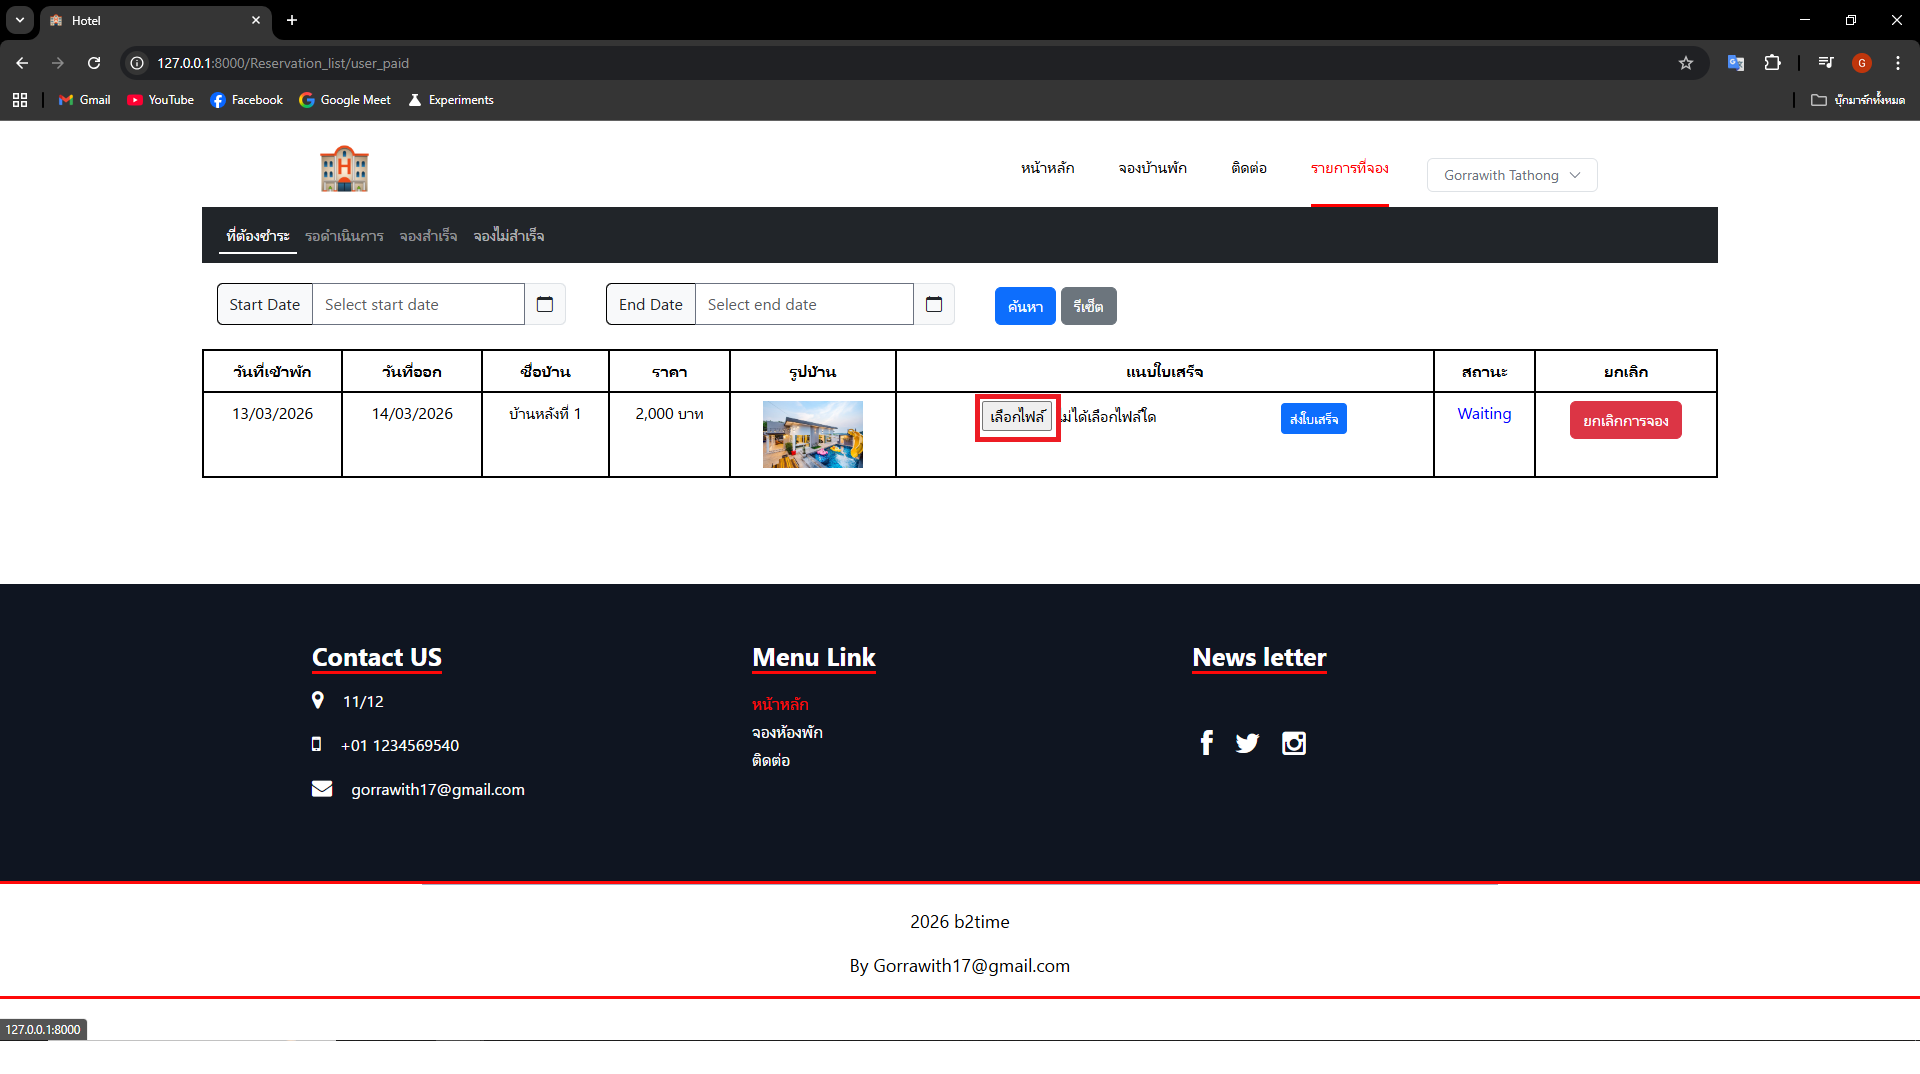Open the Start Date calendar picker

[545, 305]
